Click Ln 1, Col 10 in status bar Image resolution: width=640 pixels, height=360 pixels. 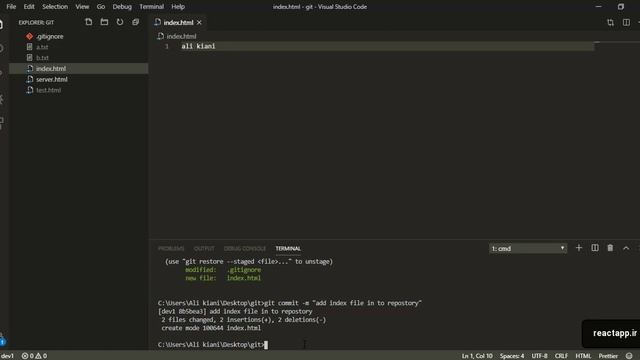pyautogui.click(x=477, y=356)
